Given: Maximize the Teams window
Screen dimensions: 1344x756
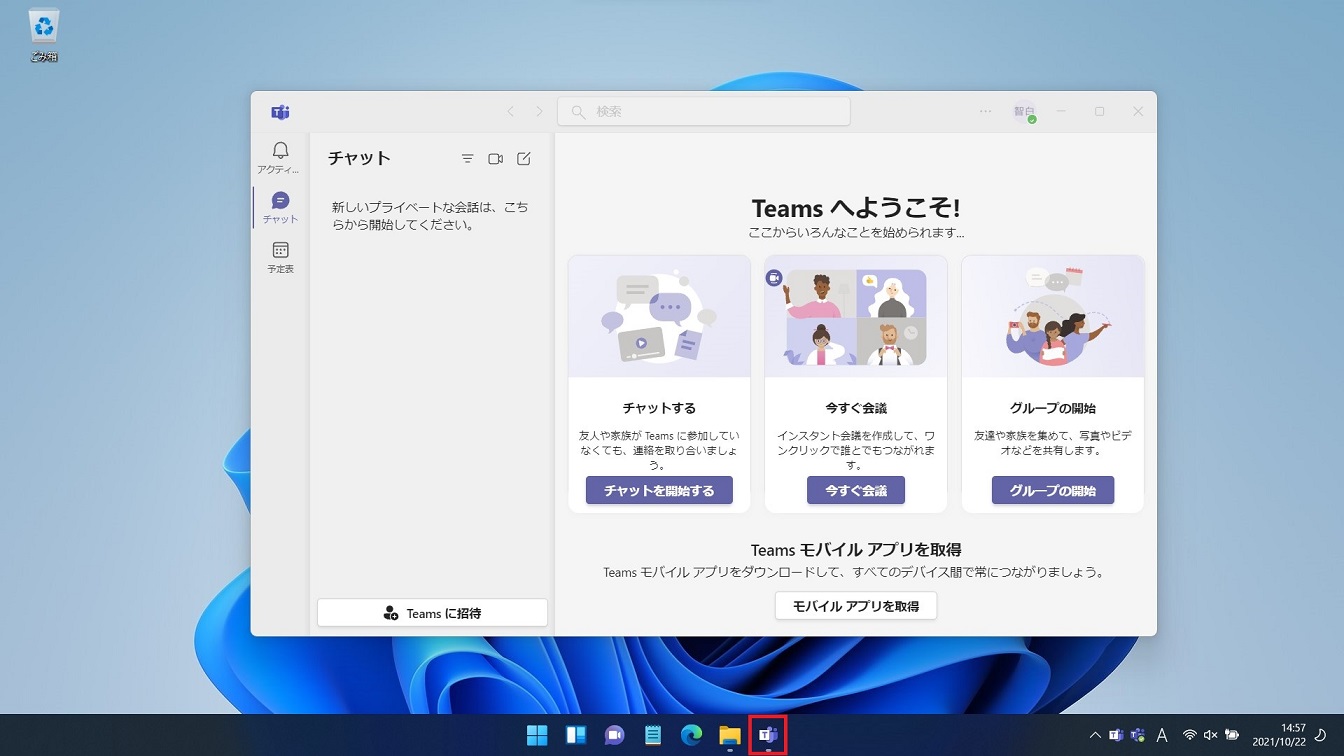Looking at the screenshot, I should pyautogui.click(x=1099, y=112).
